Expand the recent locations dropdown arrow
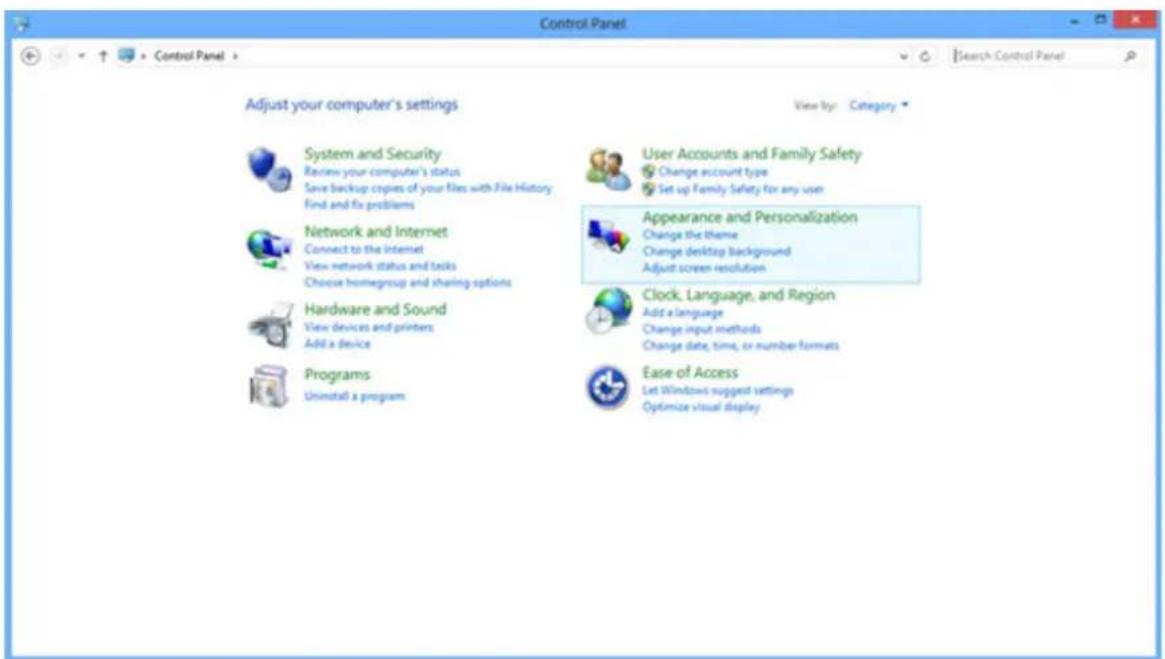The image size is (1165, 659). pos(81,56)
